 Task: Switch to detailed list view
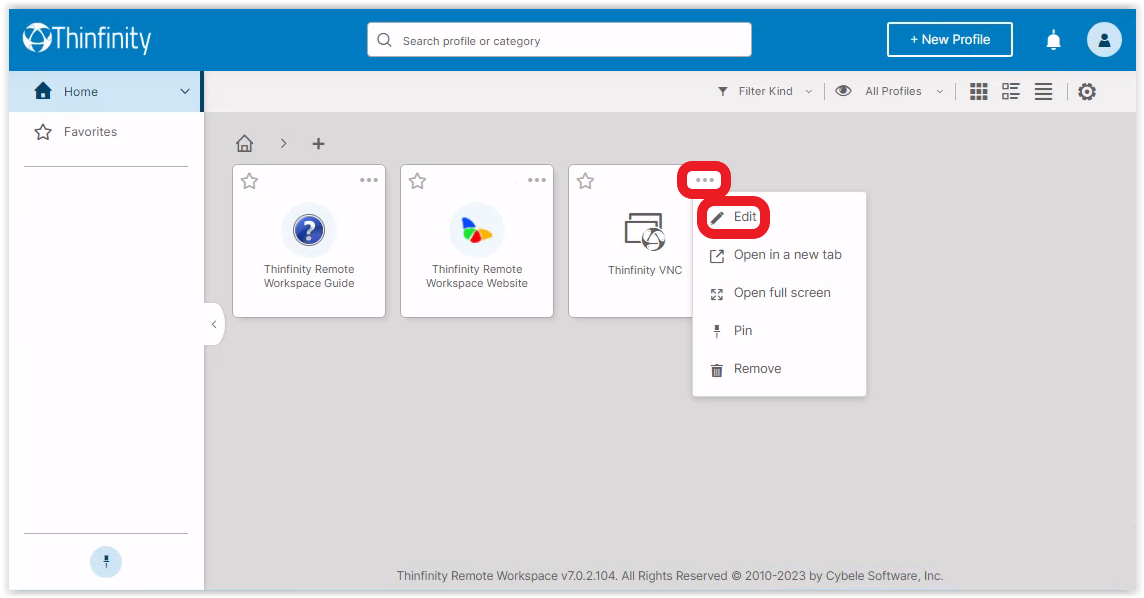pyautogui.click(x=1010, y=91)
